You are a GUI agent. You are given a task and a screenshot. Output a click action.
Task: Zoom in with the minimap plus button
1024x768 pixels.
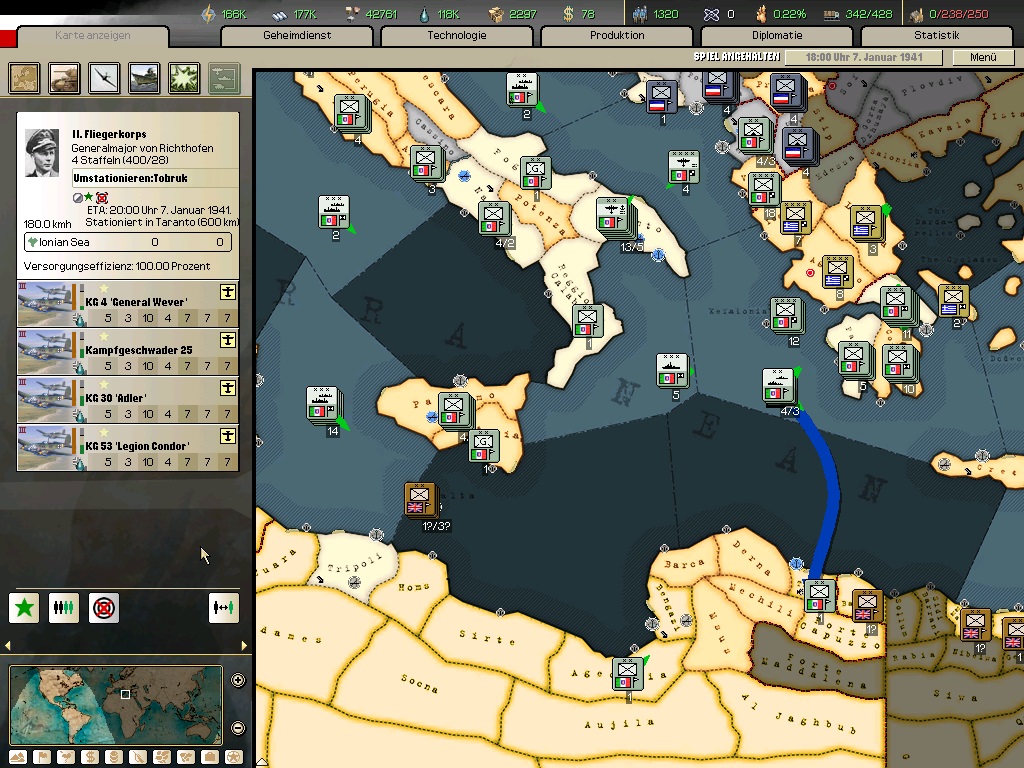[238, 681]
